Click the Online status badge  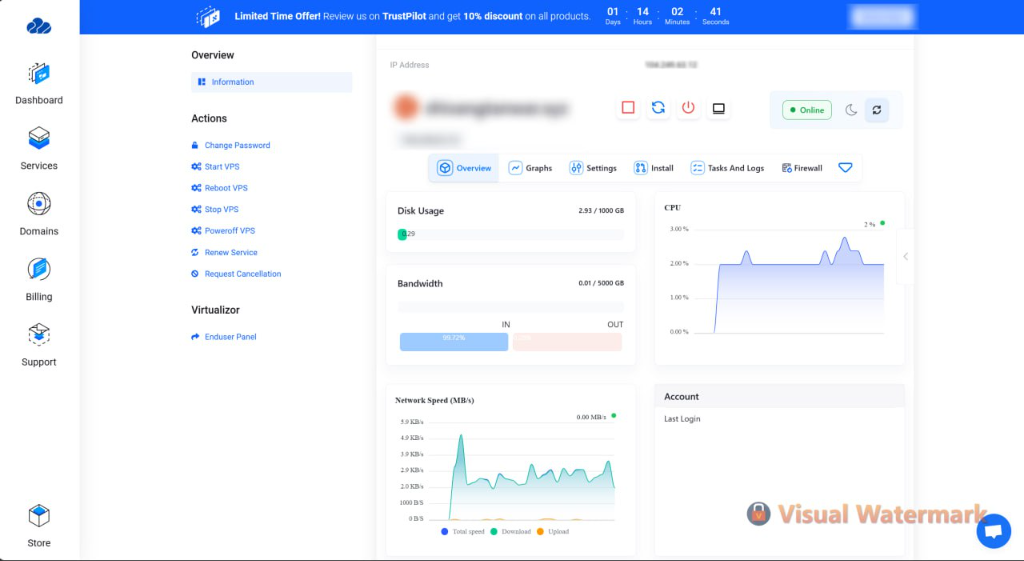807,110
